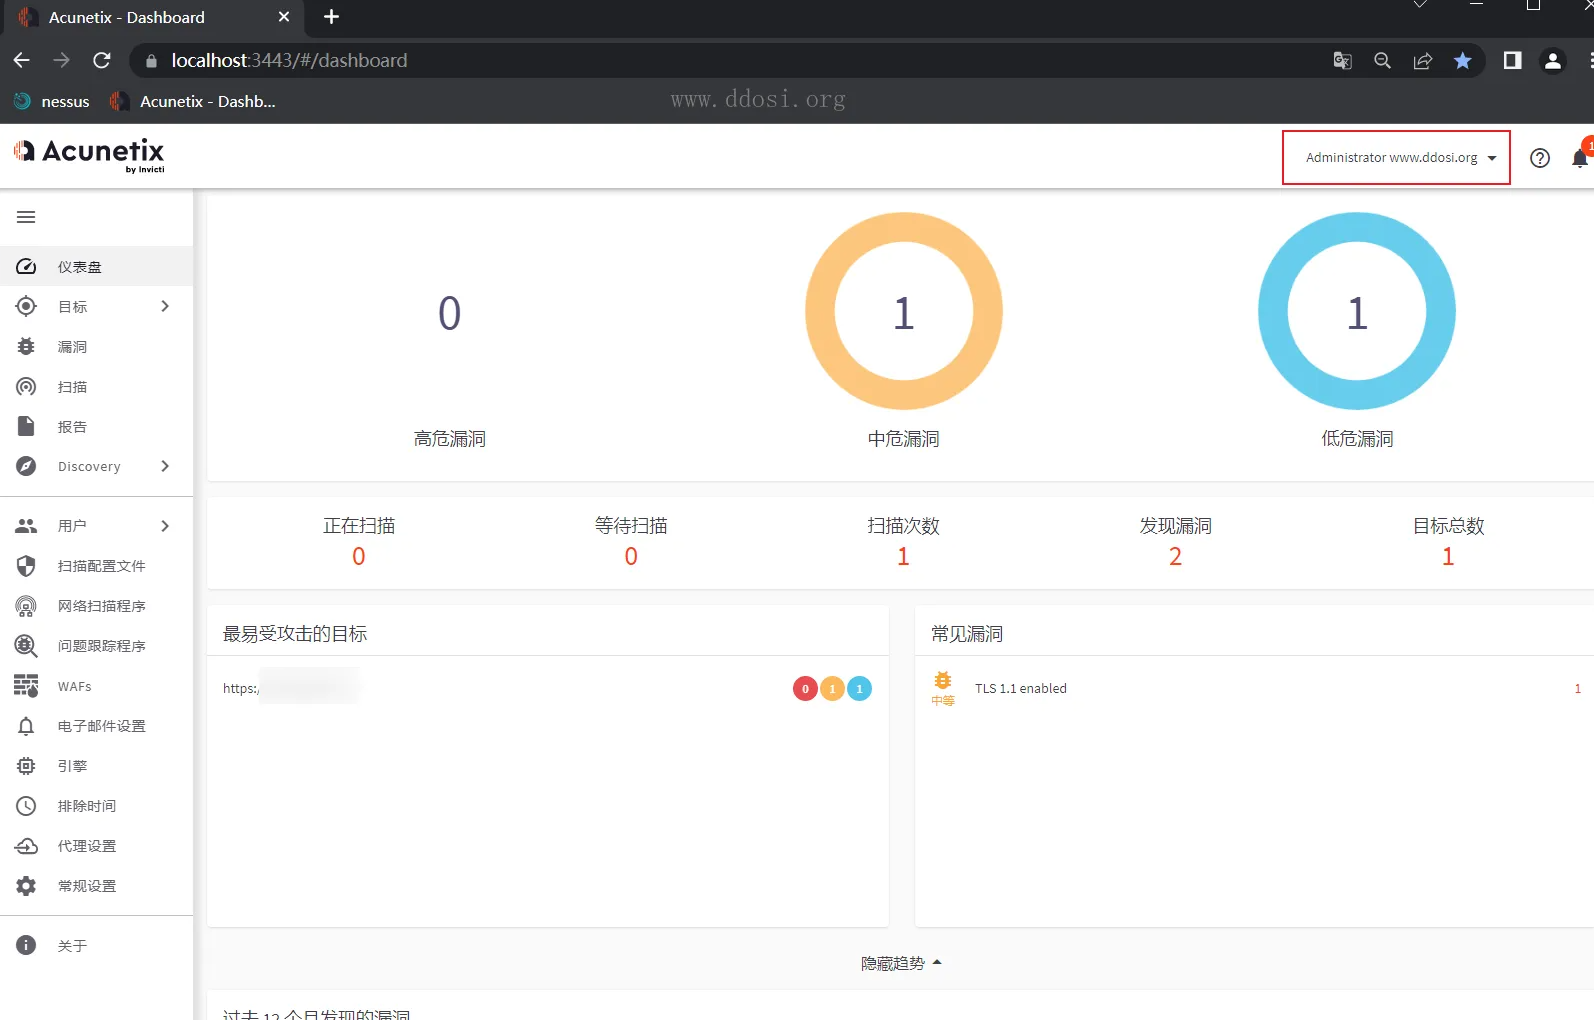
Task: Select the 扫描 radar icon
Action: coord(26,386)
